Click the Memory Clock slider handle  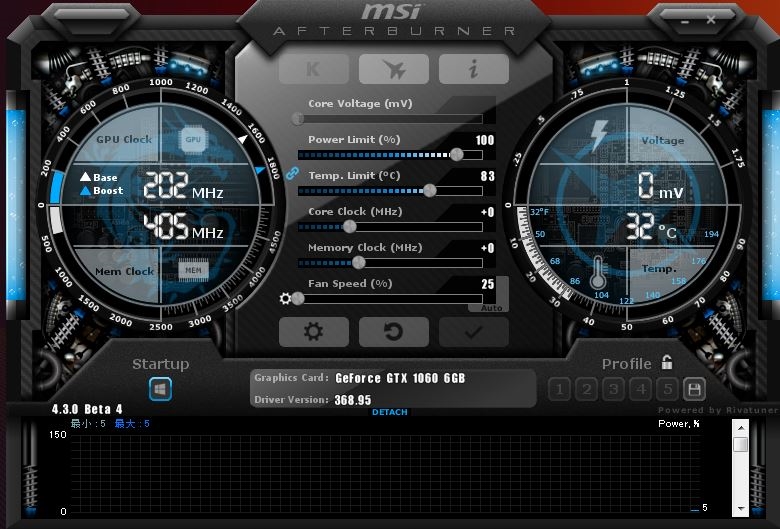pyautogui.click(x=359, y=263)
